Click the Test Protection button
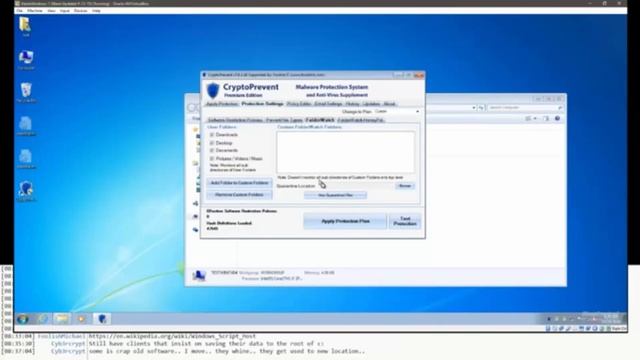The height and width of the screenshot is (360, 640). pos(405,221)
